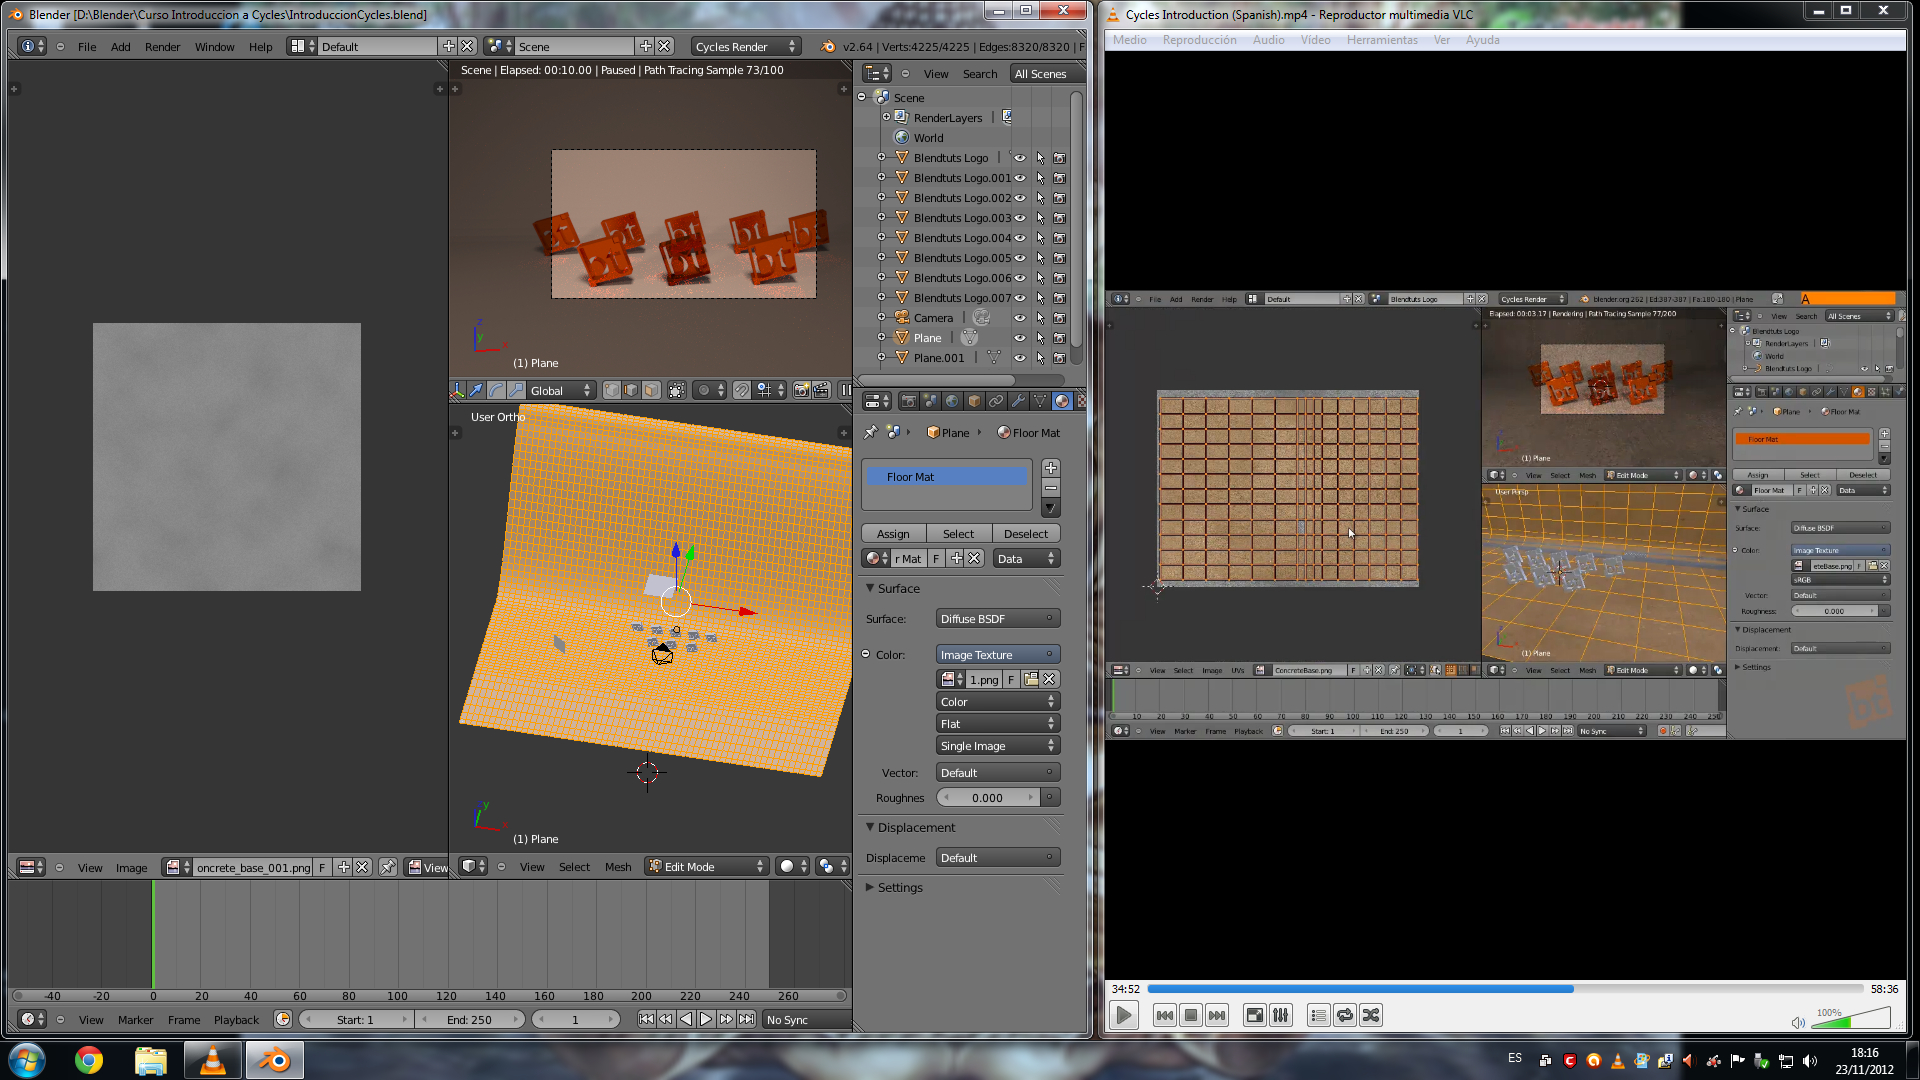Click the pin icon beside the Plane breadcrumb
Viewport: 1920px width, 1080px height.
coord(871,432)
